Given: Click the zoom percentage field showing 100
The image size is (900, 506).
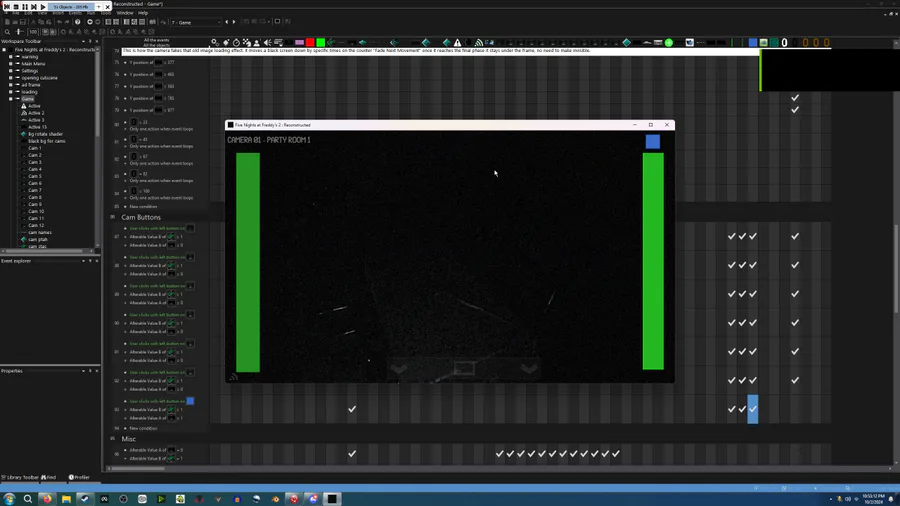Looking at the screenshot, I should click(x=33, y=32).
